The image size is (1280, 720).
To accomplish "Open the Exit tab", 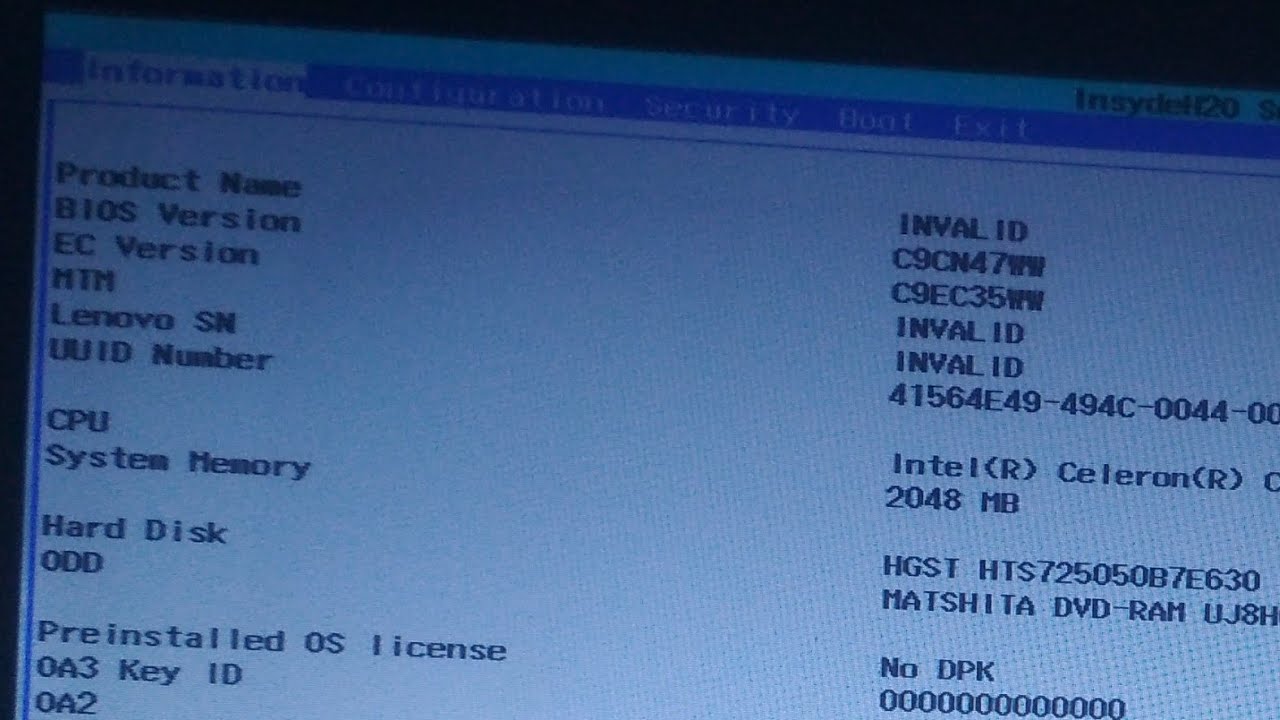I will [x=990, y=127].
